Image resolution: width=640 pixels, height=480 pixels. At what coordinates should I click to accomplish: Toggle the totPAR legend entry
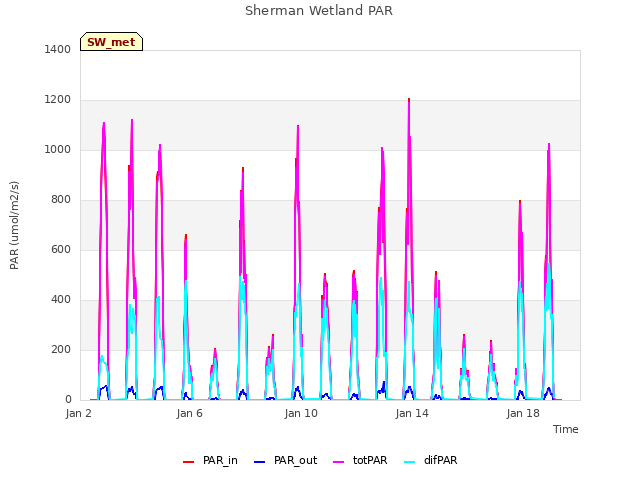[x=360, y=460]
